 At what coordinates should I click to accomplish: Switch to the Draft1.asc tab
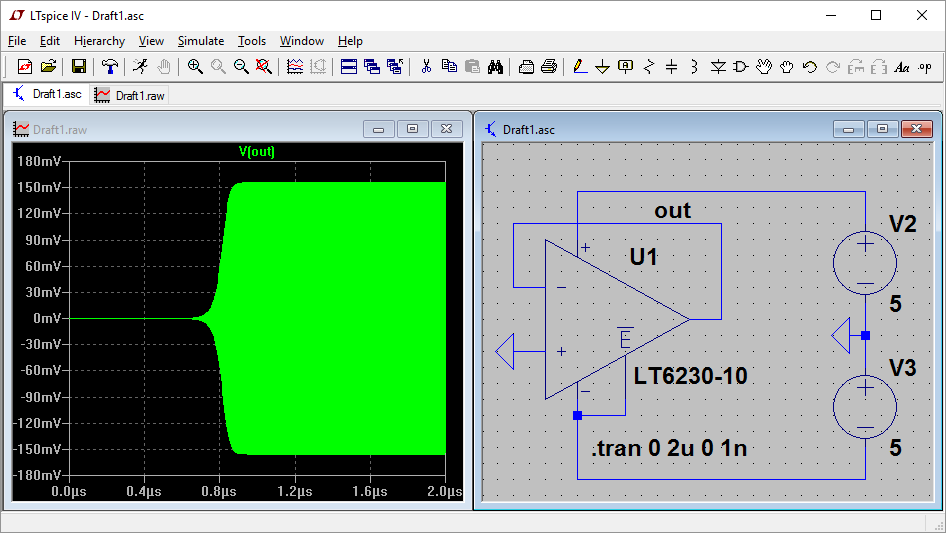tap(47, 94)
